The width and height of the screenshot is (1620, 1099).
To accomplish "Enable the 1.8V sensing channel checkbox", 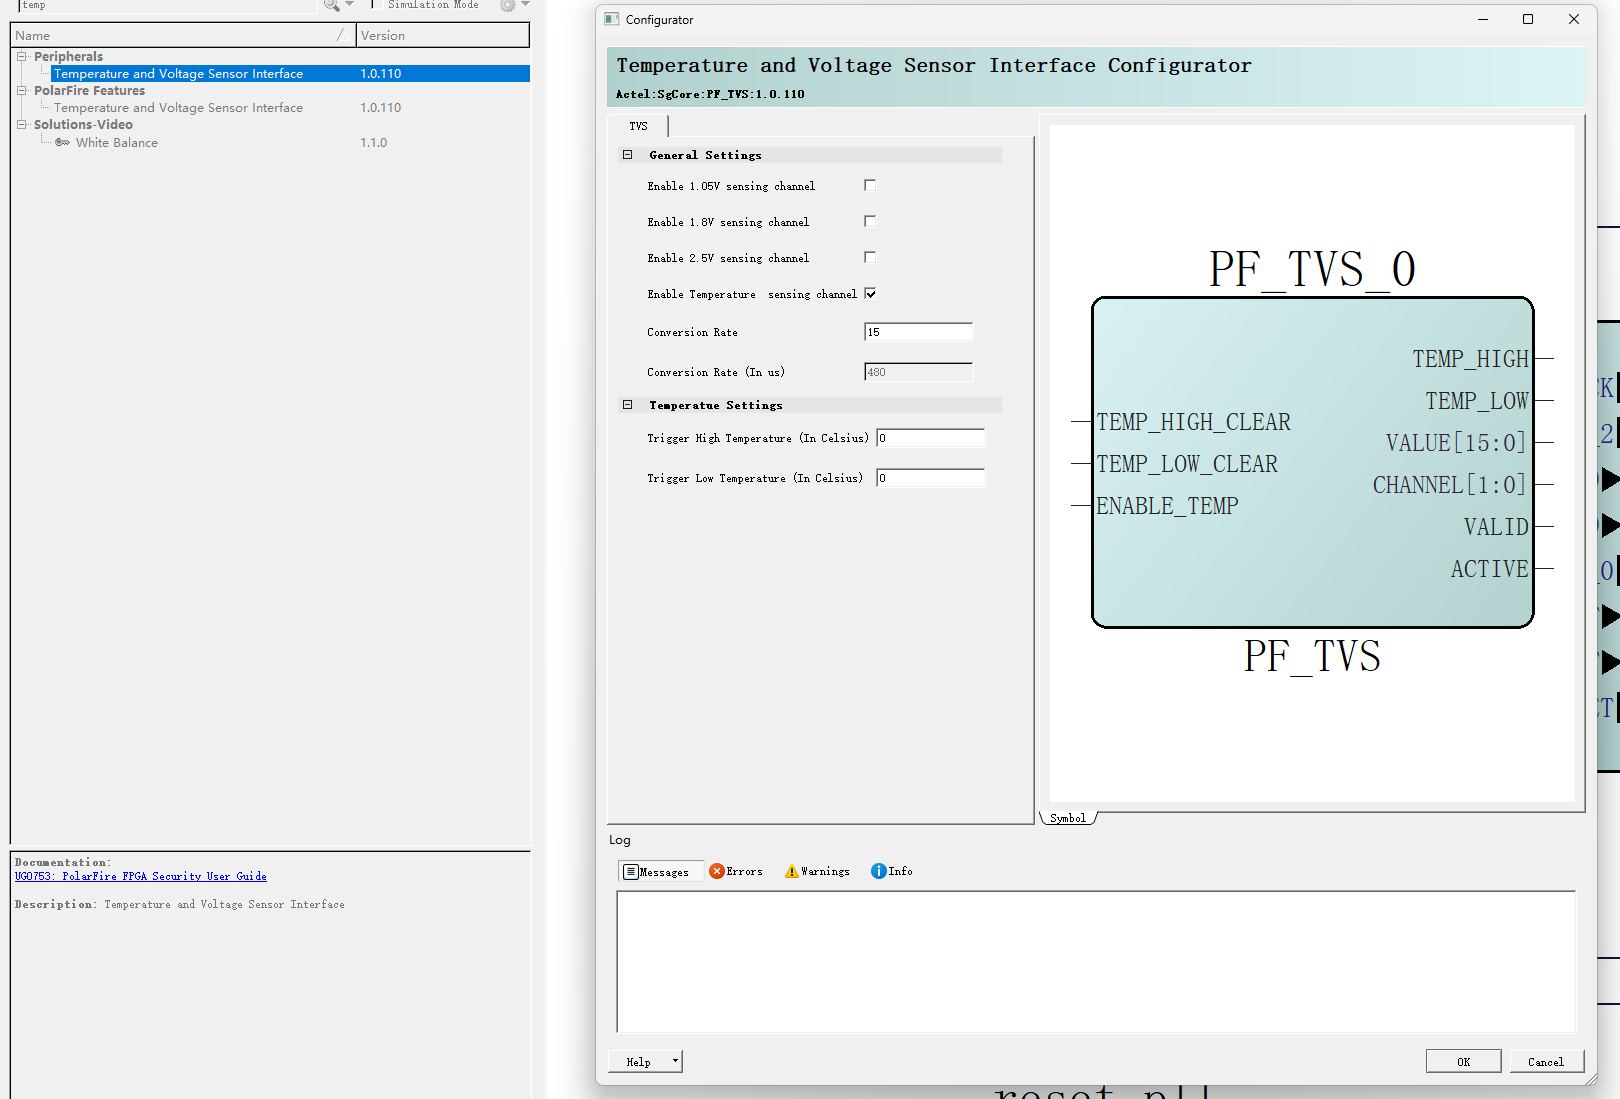I will 870,221.
